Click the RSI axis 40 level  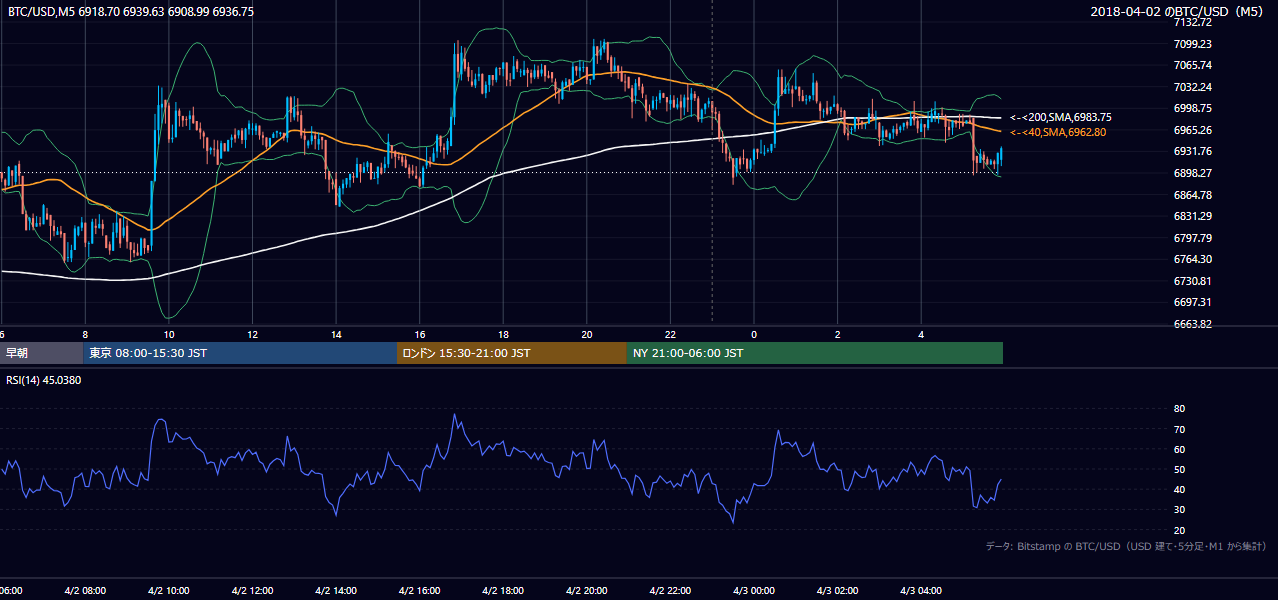[x=1179, y=490]
